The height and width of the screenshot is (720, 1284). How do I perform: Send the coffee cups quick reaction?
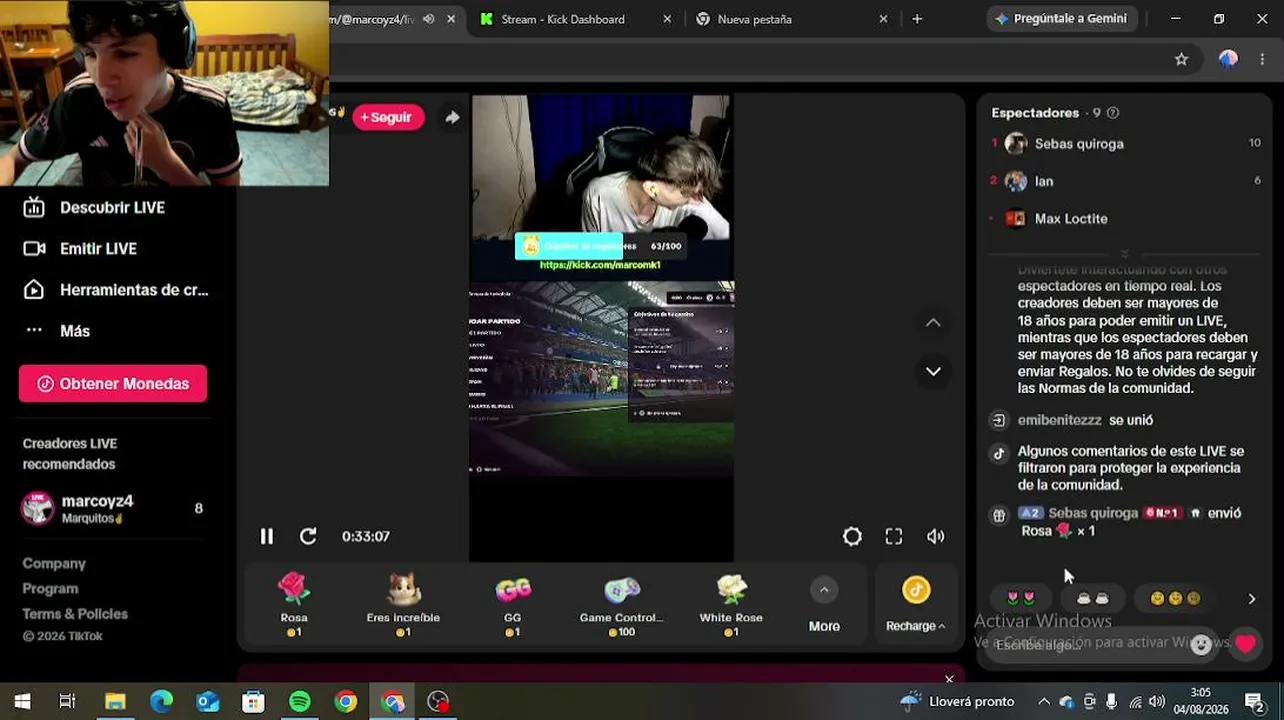coord(1092,599)
